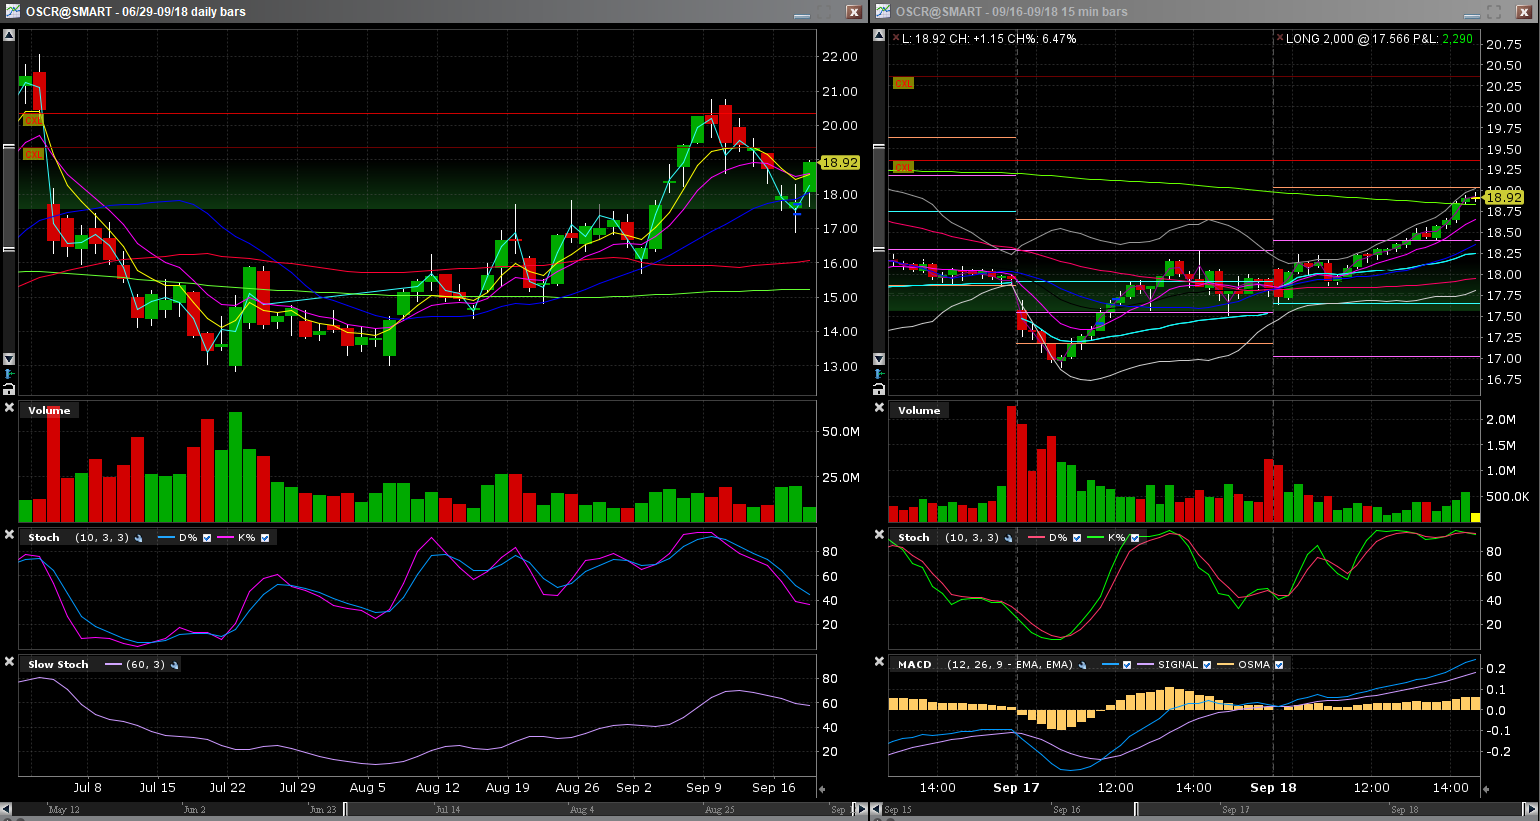Click the lower CXL order button on daily chart
1540x821 pixels.
point(33,154)
